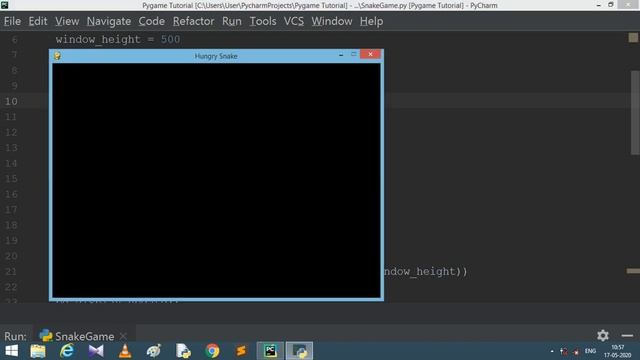640x360 pixels.
Task: Open the Windows Start menu
Action: click(11, 351)
